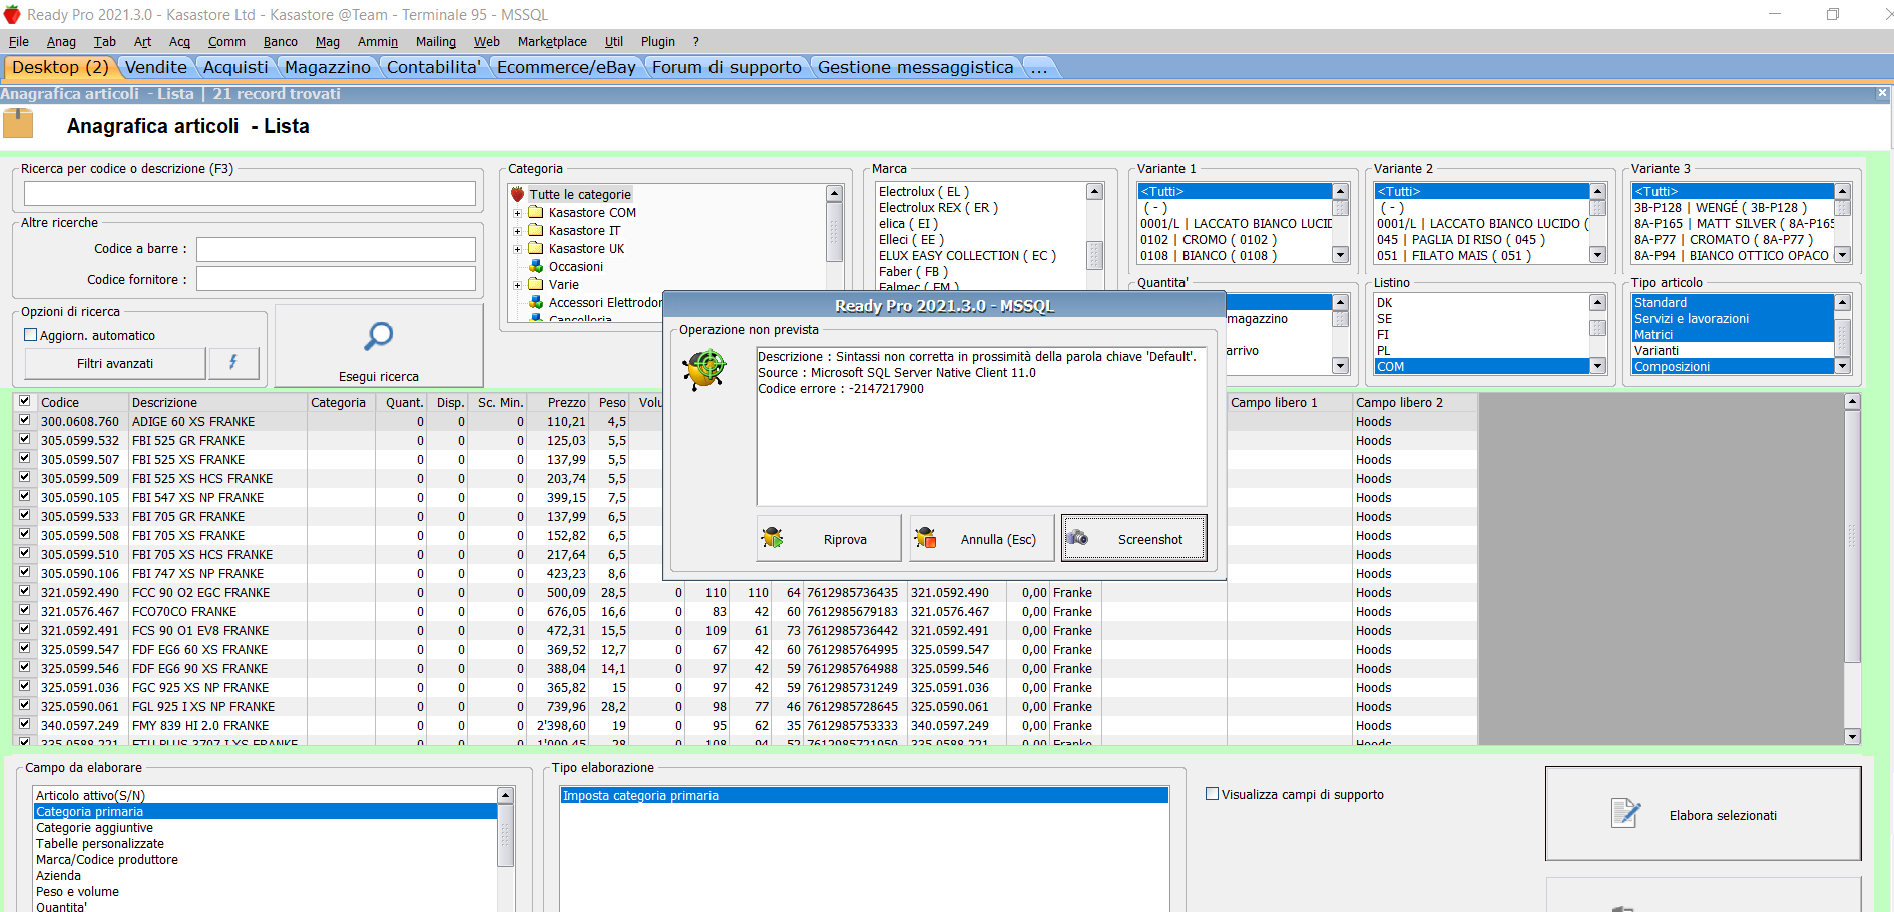Image resolution: width=1894 pixels, height=912 pixels.
Task: Click the articles table vertical scrollbar down arrow
Action: tap(1852, 736)
